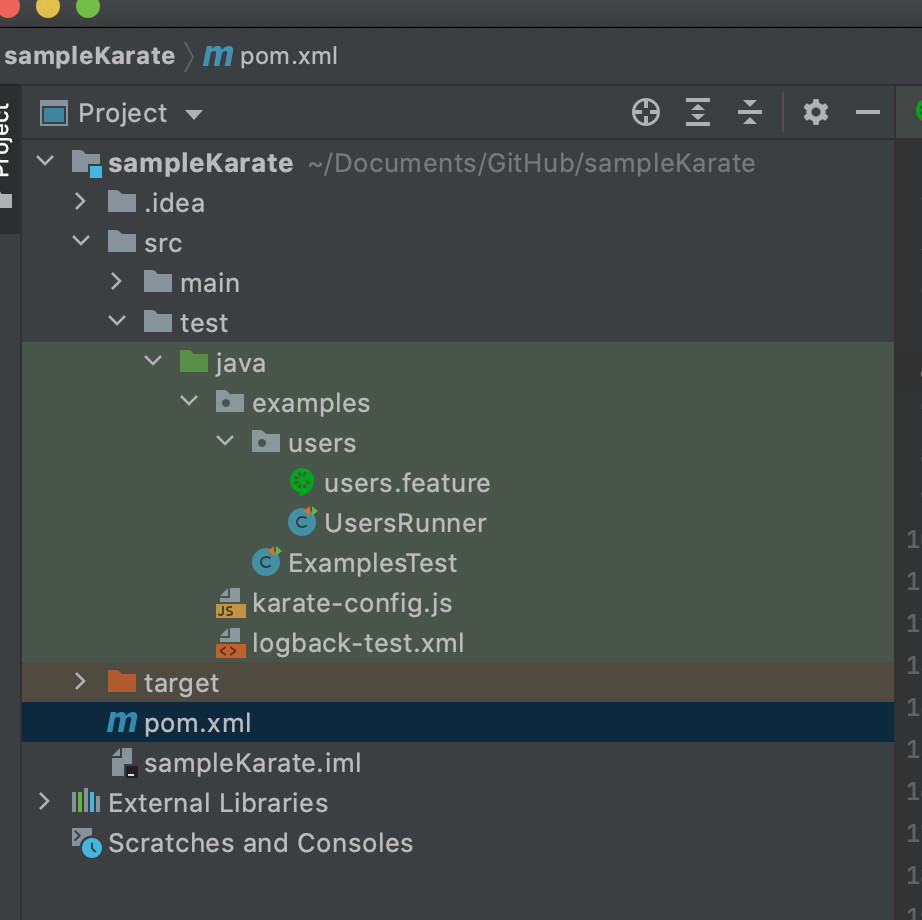Click the Maven icon beside pom.xml in tree
This screenshot has width=922, height=920.
tap(122, 721)
